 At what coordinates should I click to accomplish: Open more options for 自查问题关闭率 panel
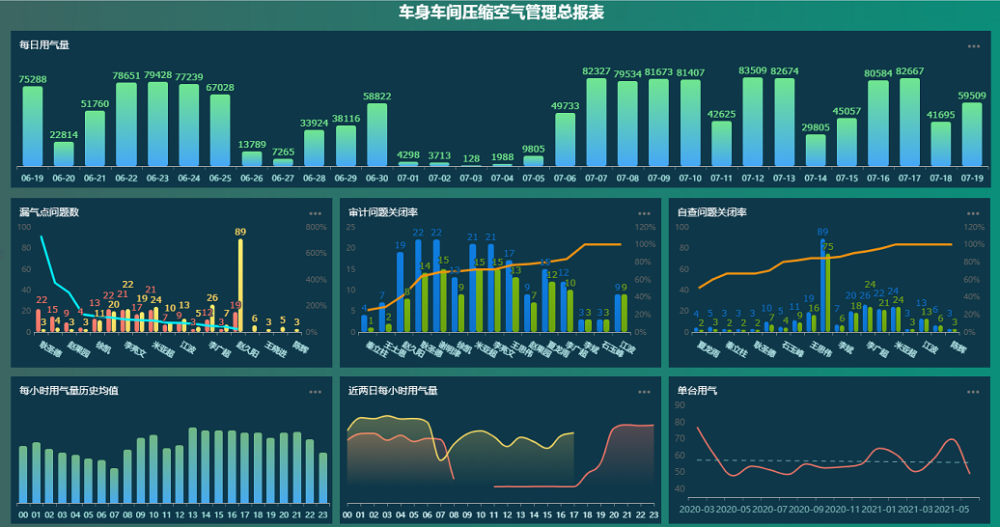coord(973,214)
